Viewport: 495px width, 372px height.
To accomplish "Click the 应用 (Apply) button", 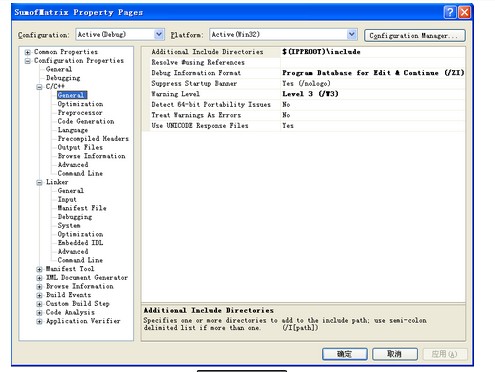I will 445,354.
